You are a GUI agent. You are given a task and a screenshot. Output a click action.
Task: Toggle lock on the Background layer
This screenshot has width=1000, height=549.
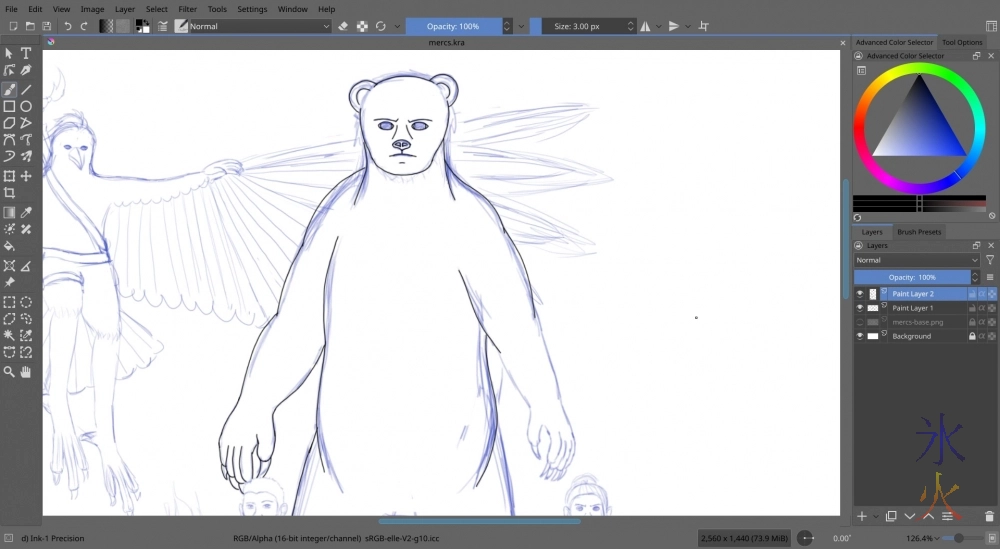pos(971,336)
